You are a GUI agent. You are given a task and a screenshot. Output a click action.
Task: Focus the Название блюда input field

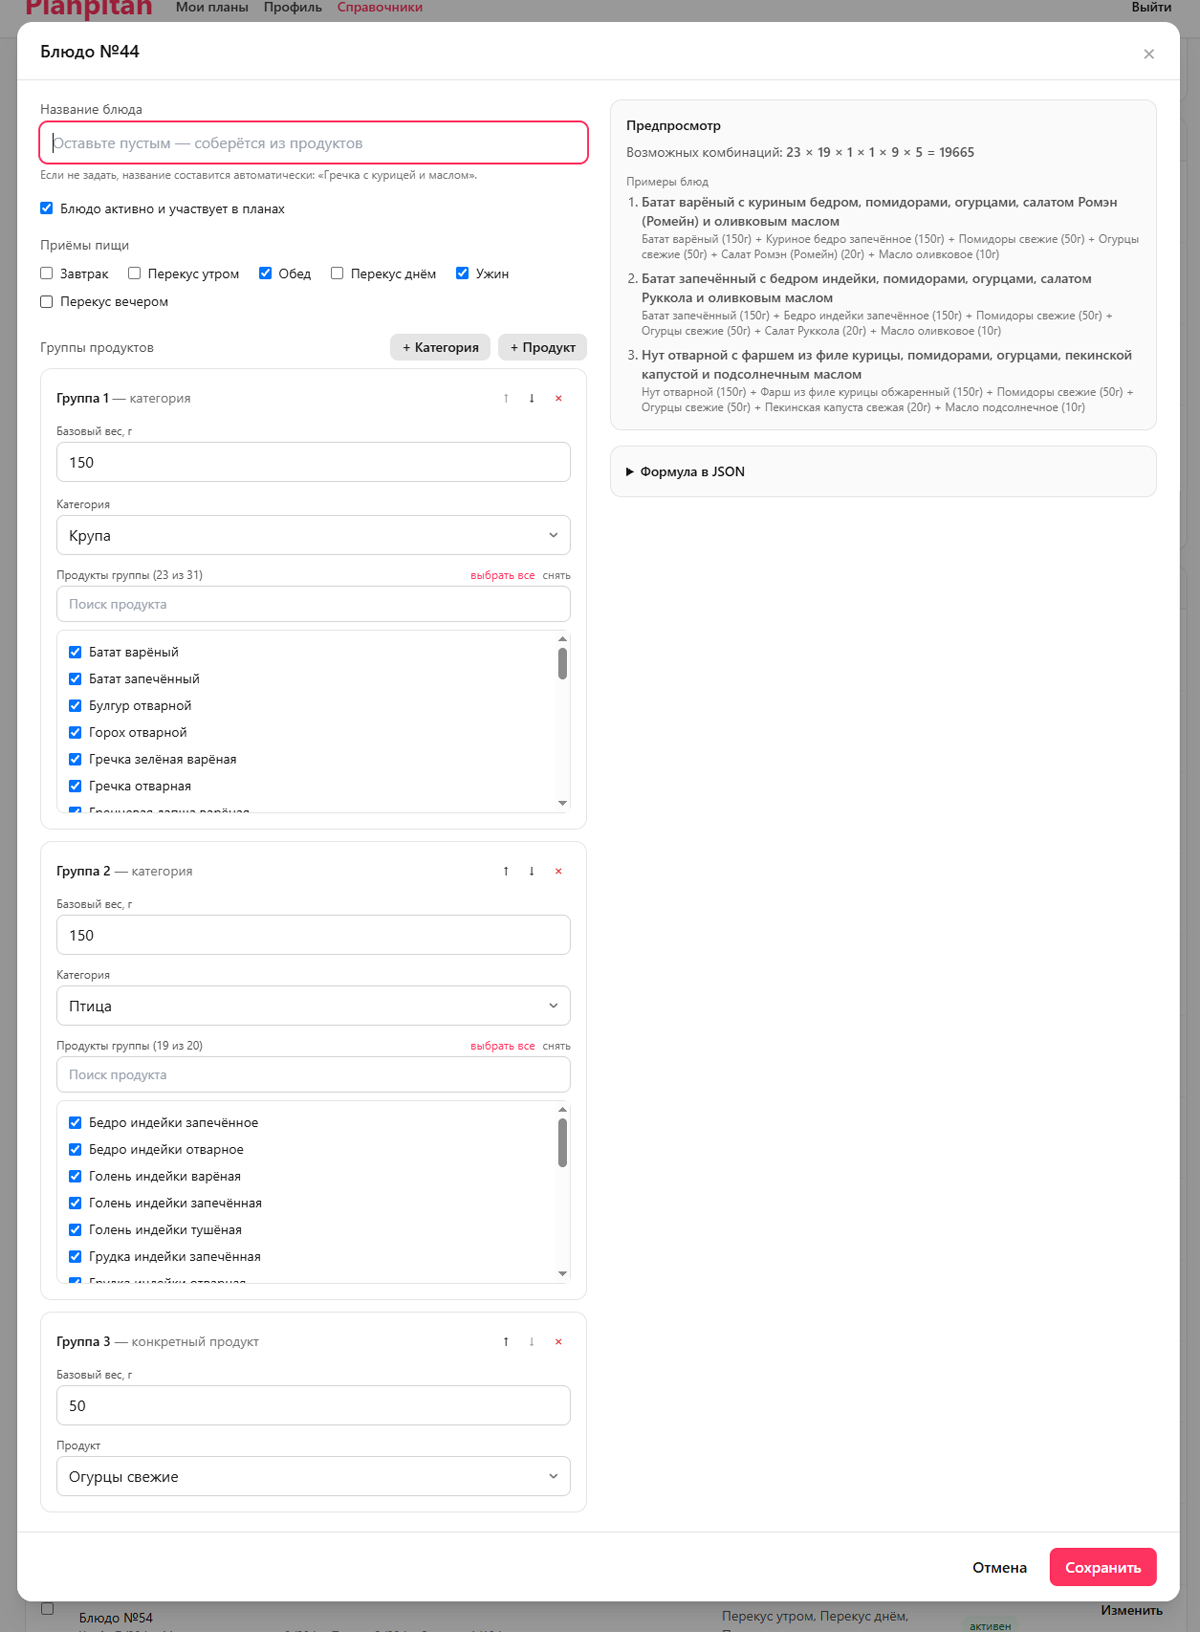(313, 143)
